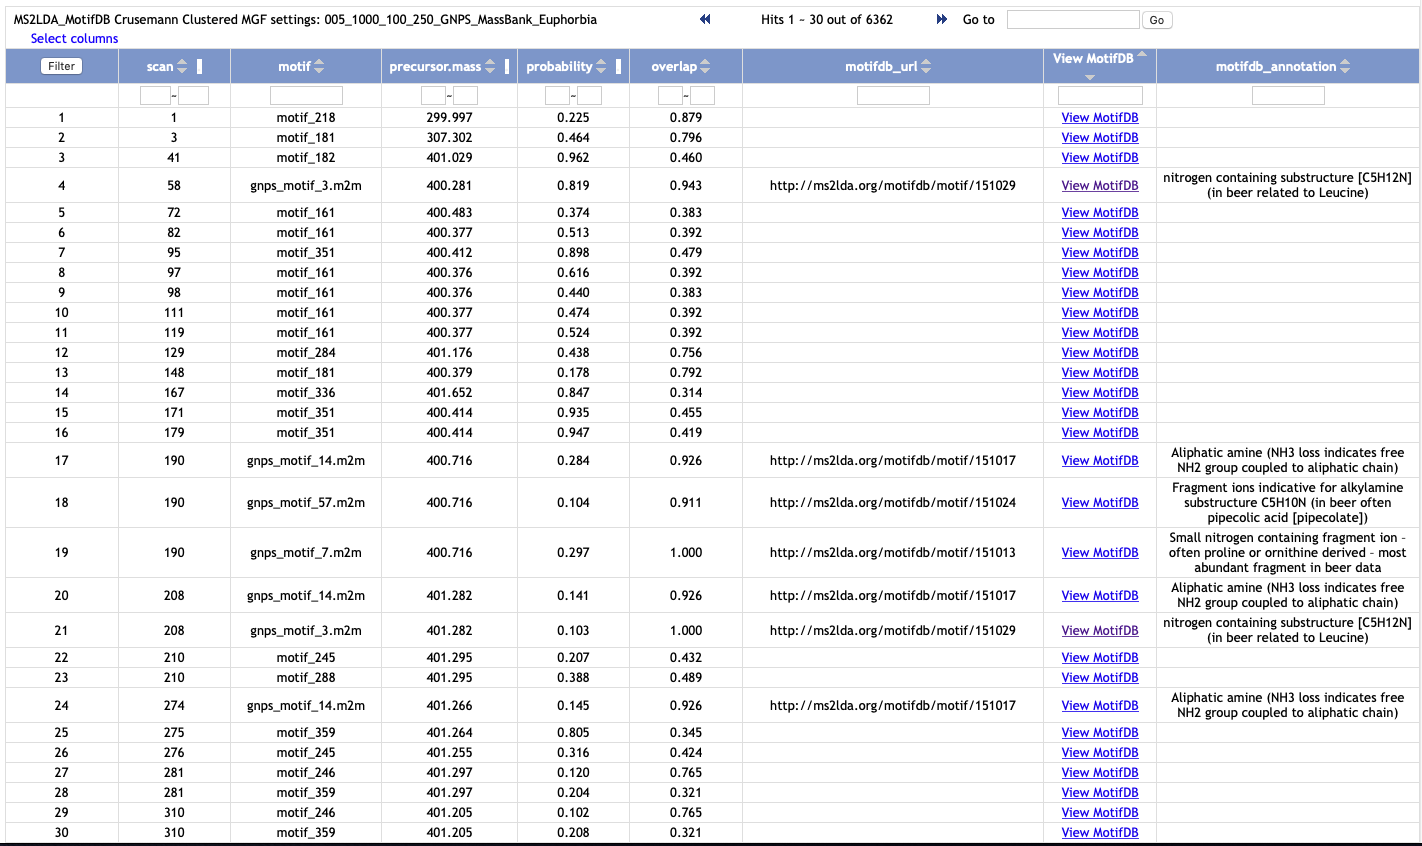Sort table by motifdb_url column

[926, 67]
